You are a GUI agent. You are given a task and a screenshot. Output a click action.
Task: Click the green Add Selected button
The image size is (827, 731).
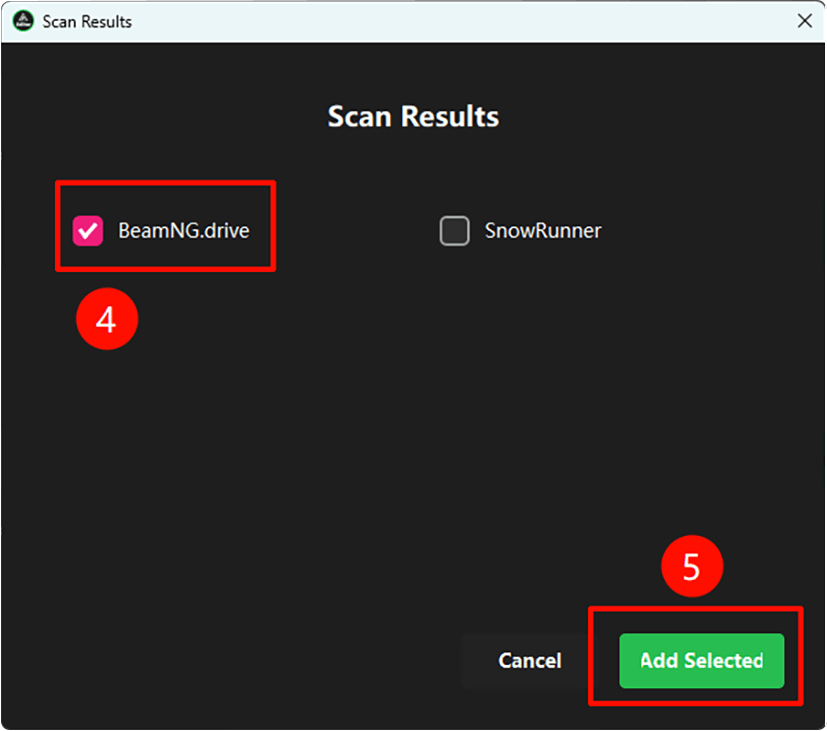701,660
